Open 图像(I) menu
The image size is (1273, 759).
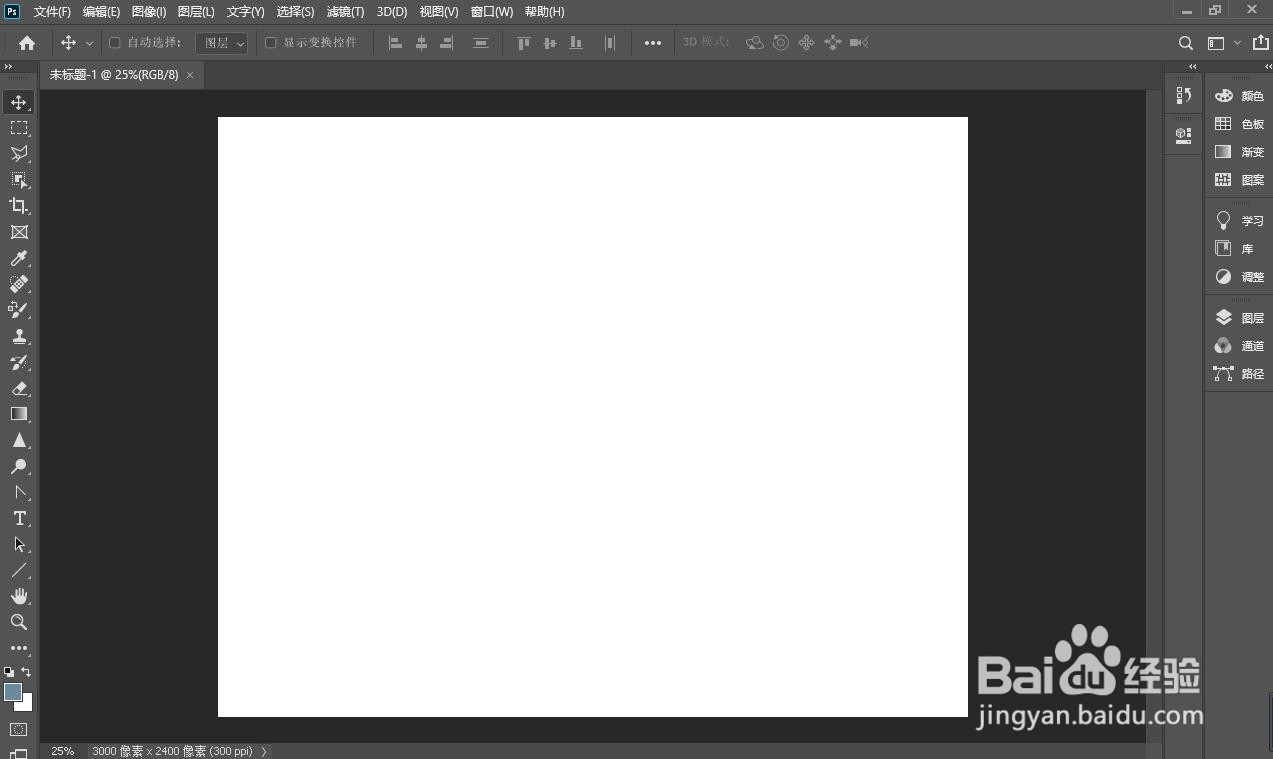tap(149, 12)
